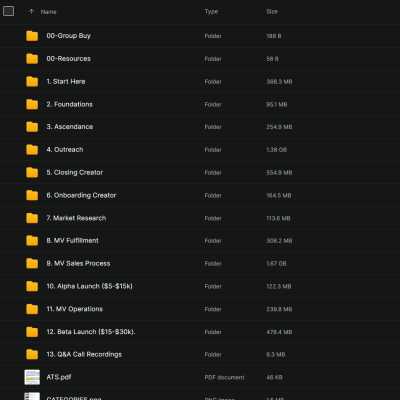
Task: Click folder icon for 3. Ascendance
Action: pyautogui.click(x=32, y=127)
